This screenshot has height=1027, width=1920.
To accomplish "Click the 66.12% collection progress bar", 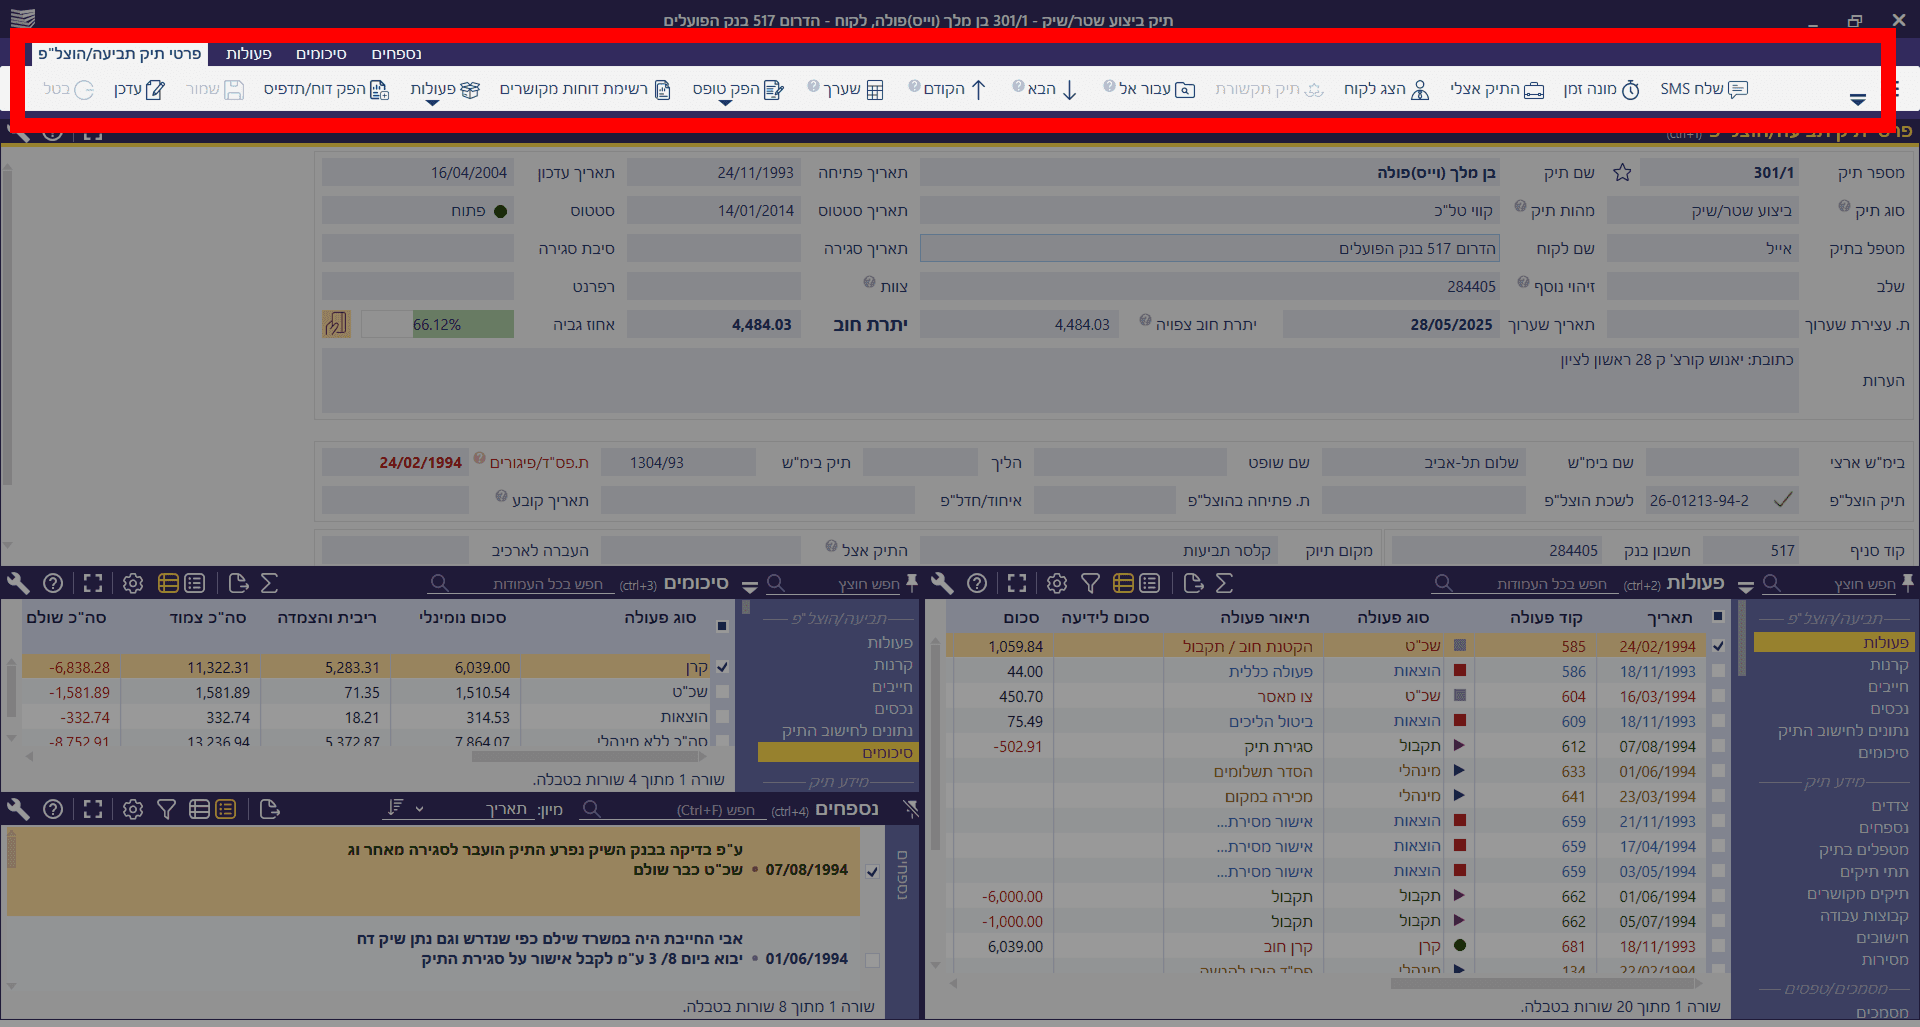I will click(437, 324).
